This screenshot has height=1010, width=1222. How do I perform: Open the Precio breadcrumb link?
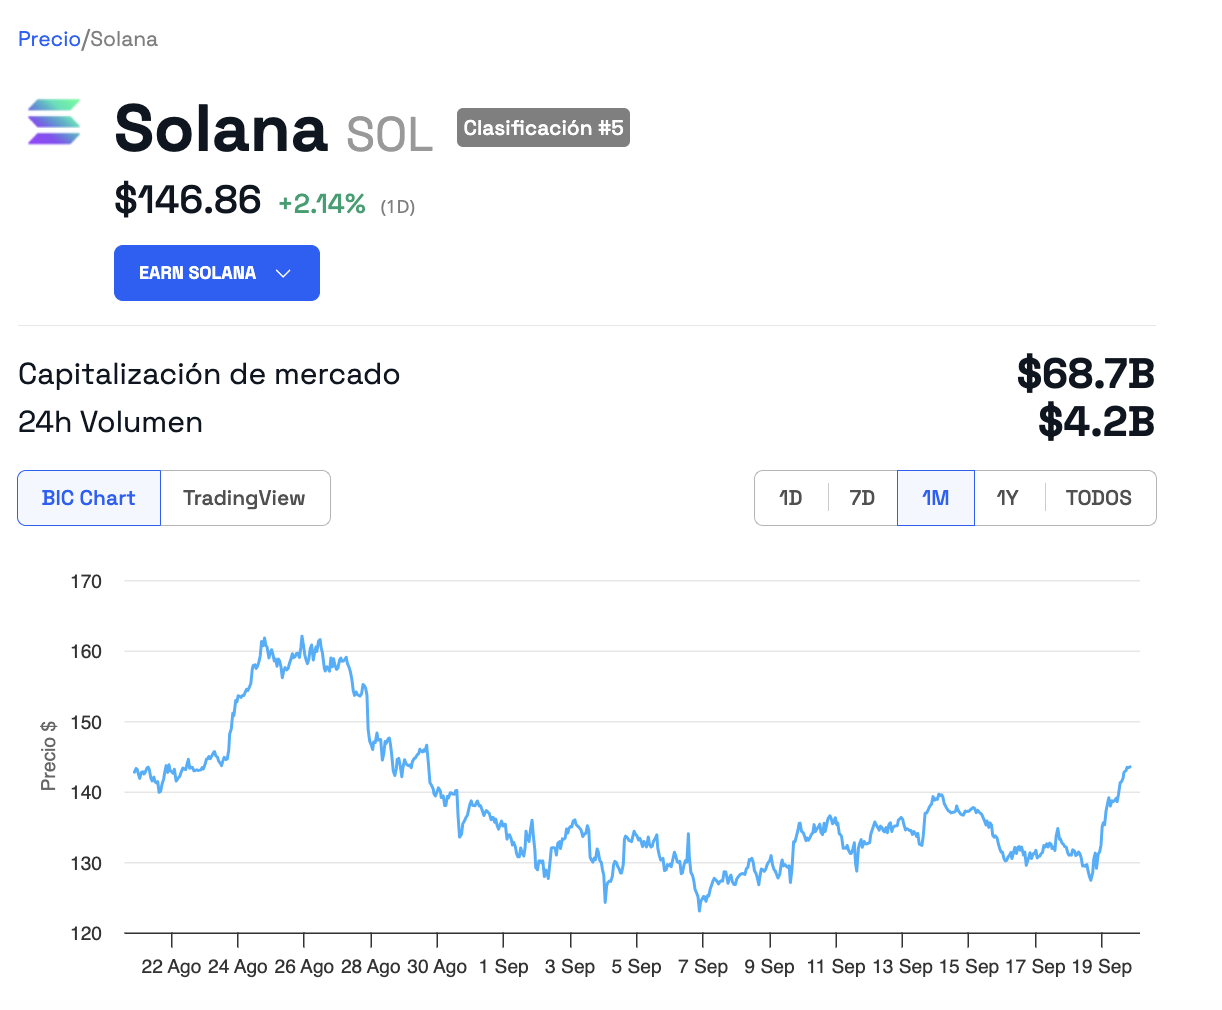point(49,39)
